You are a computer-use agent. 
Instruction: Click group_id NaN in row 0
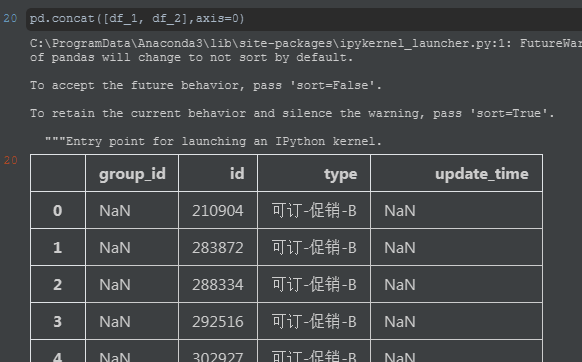point(115,211)
